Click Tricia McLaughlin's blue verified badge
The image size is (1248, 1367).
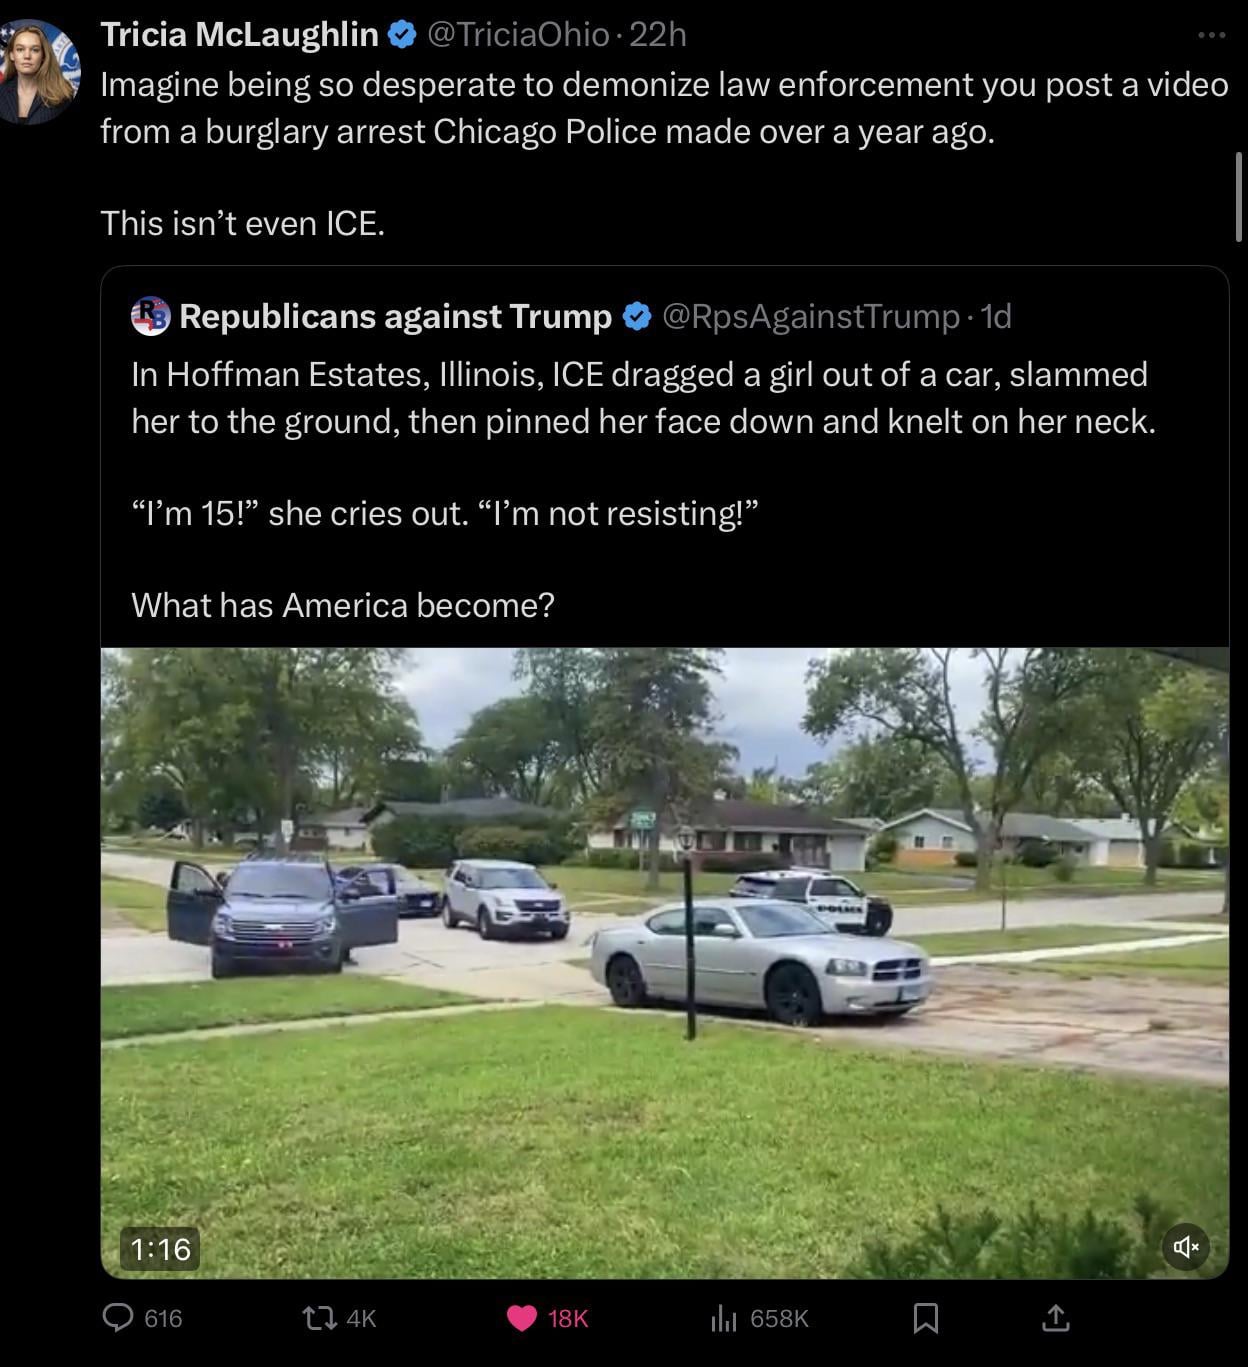[x=401, y=35]
